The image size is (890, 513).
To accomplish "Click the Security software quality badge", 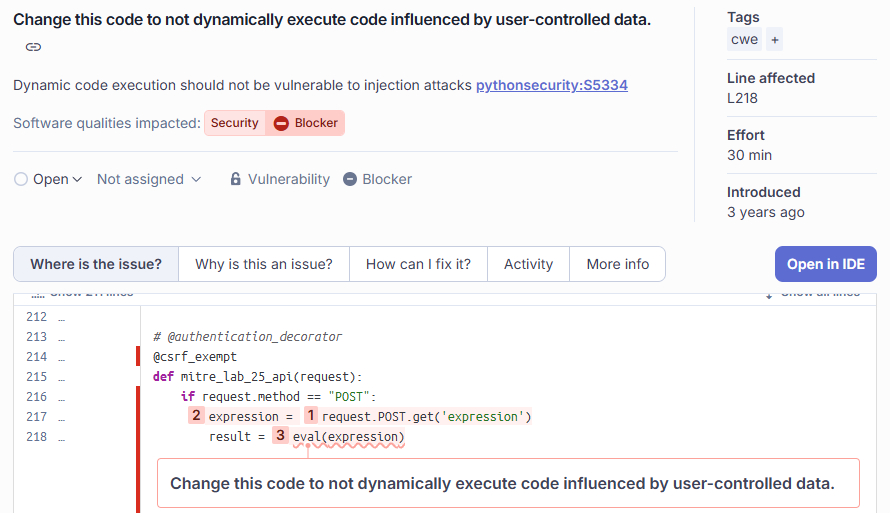I will pyautogui.click(x=234, y=123).
